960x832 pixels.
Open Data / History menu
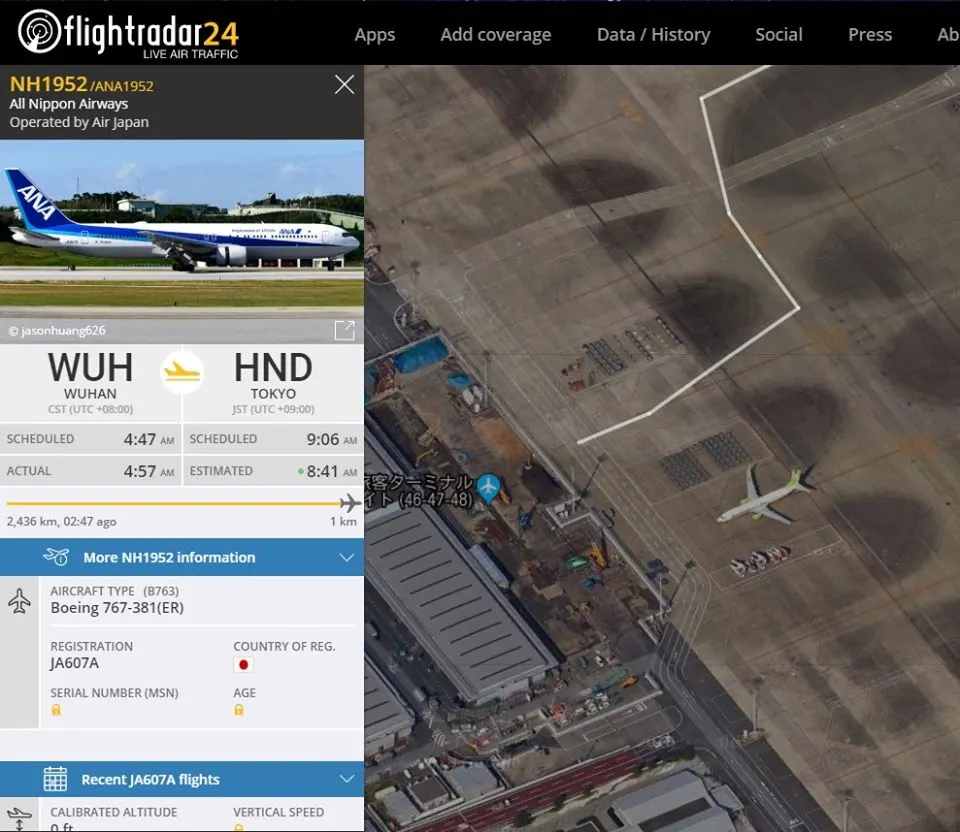coord(653,35)
